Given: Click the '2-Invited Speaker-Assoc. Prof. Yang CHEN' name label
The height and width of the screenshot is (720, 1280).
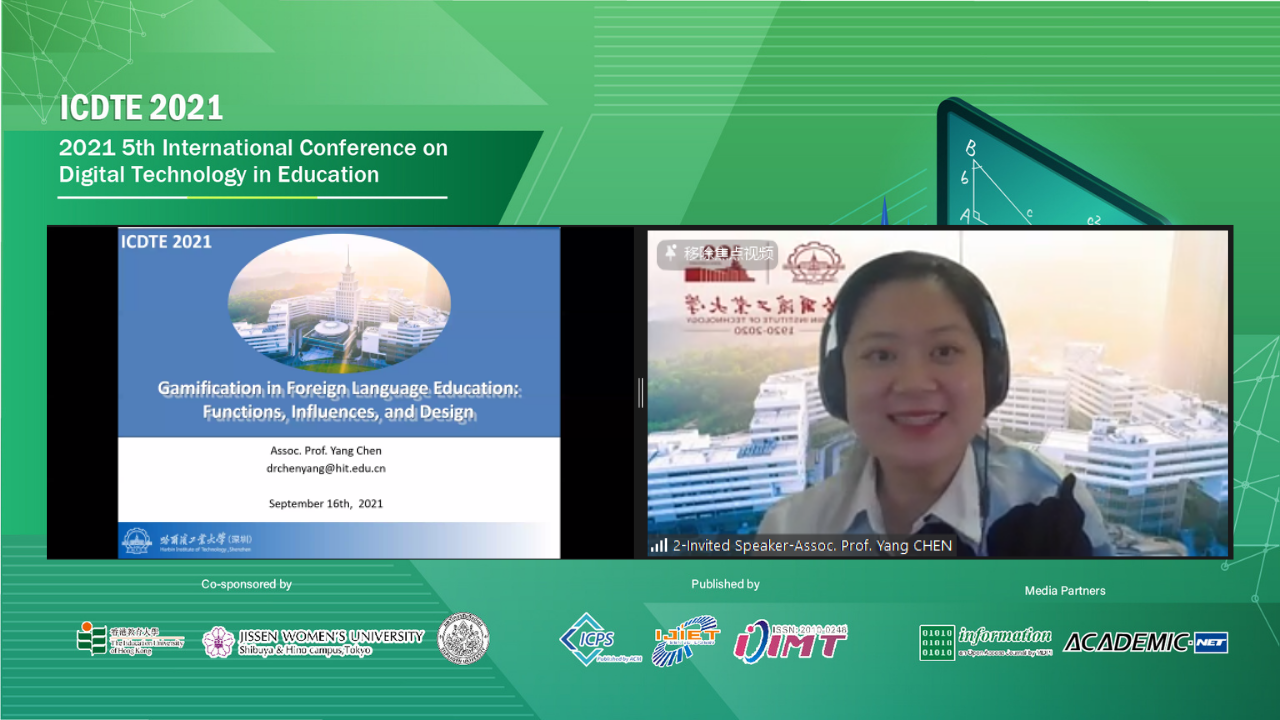Looking at the screenshot, I should pyautogui.click(x=812, y=546).
